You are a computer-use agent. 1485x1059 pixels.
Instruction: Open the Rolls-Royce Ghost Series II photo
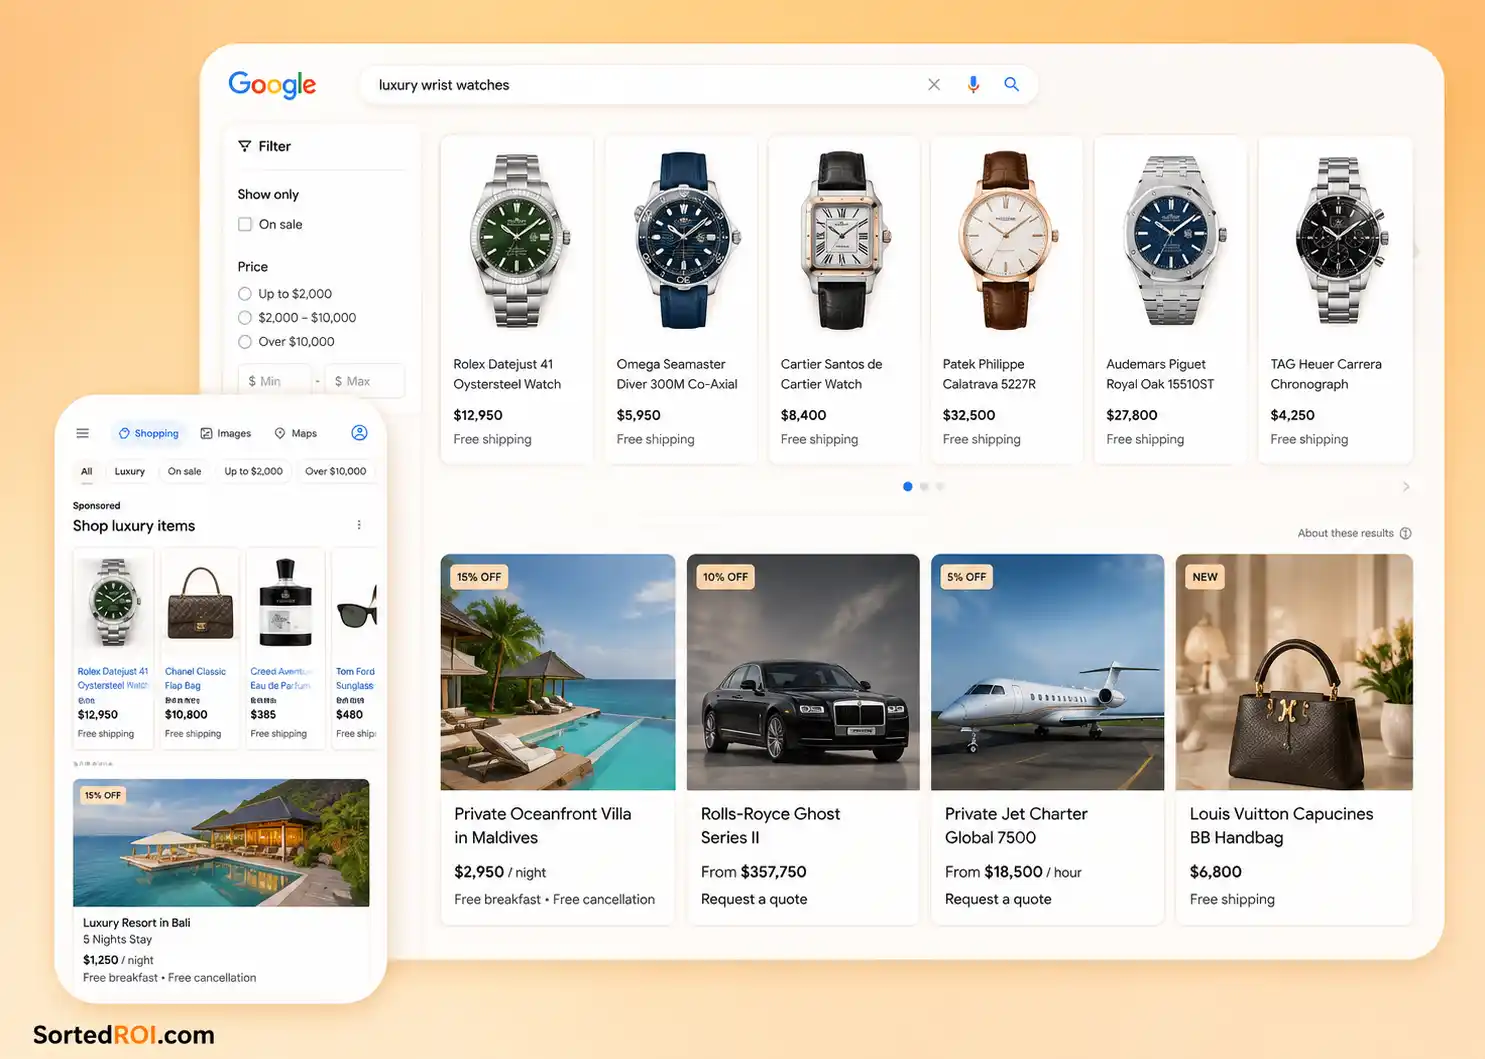point(803,672)
